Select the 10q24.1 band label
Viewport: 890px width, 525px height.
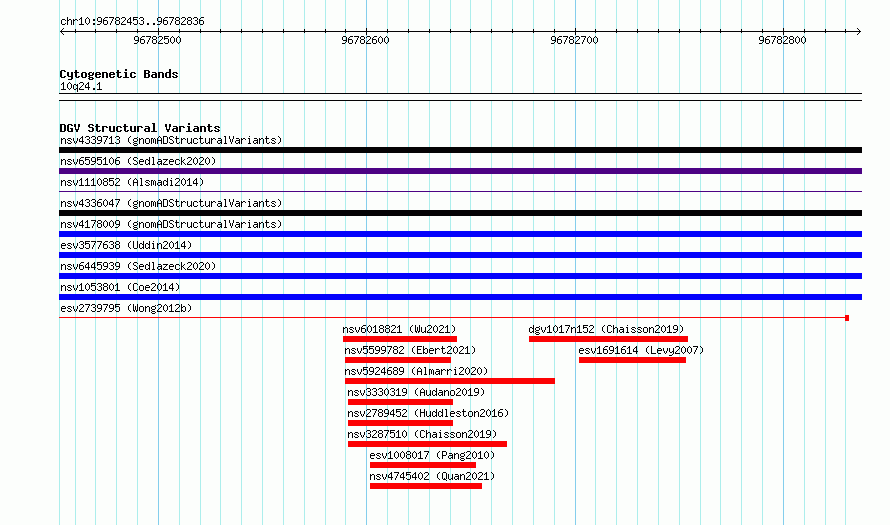click(81, 86)
